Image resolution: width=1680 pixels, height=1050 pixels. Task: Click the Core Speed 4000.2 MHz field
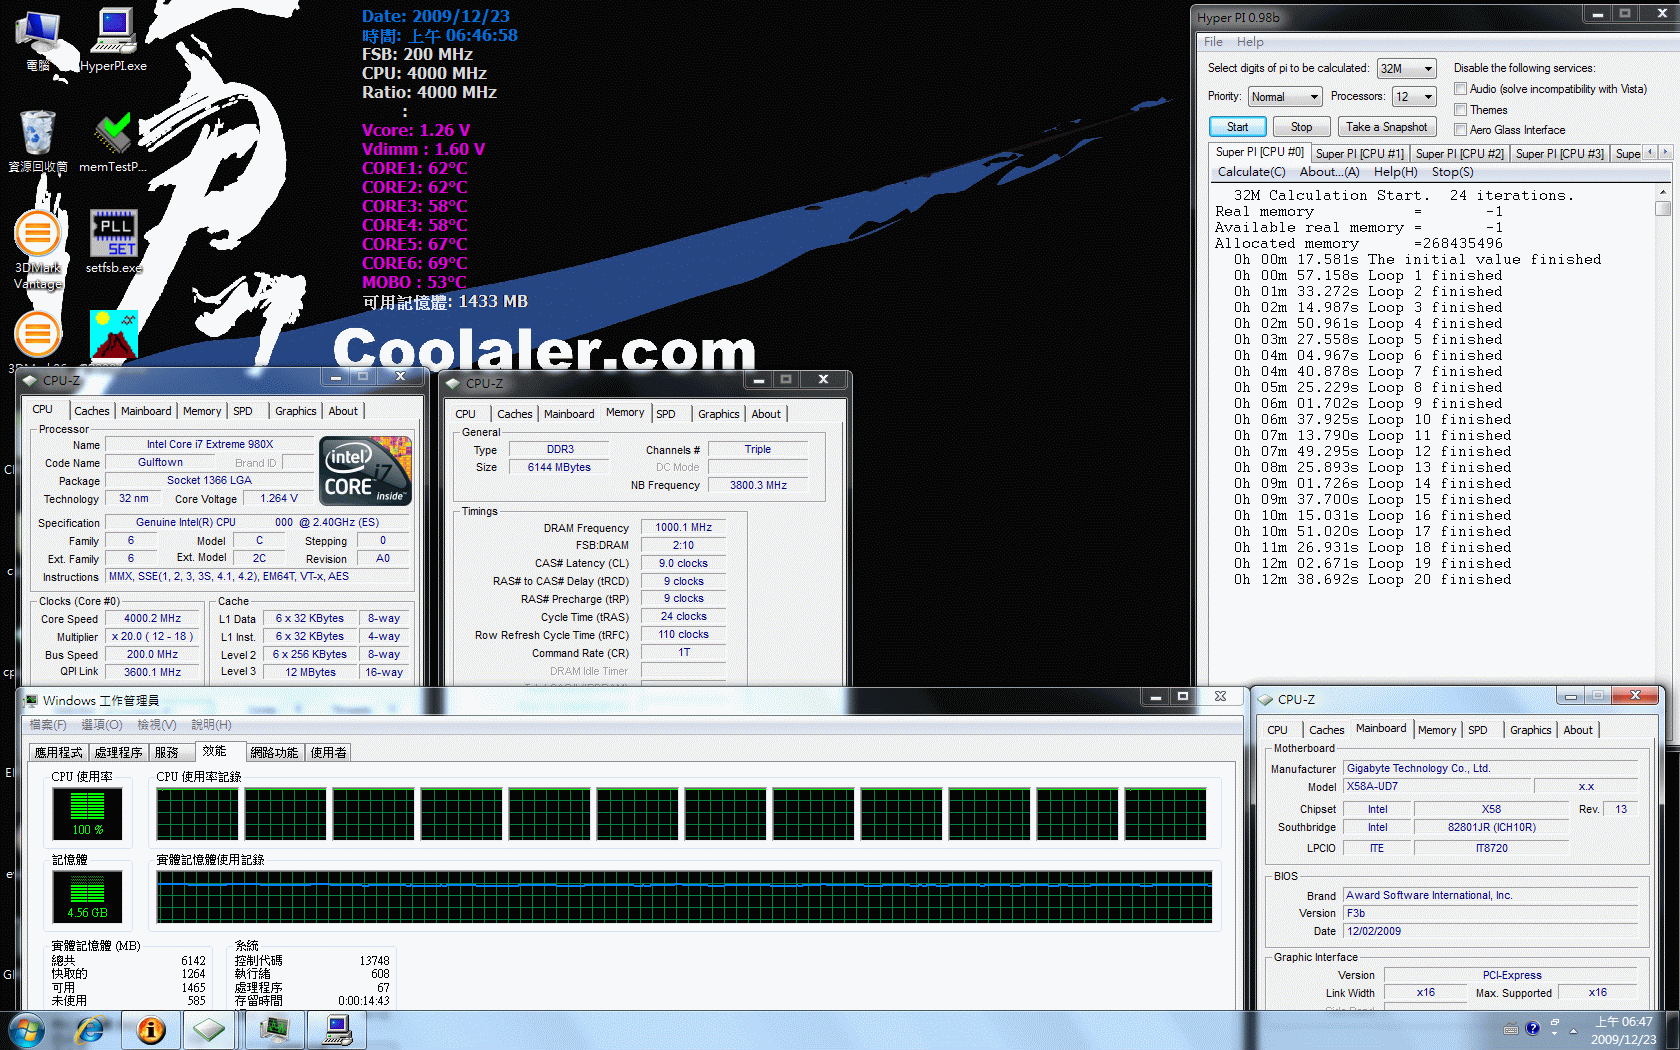(x=152, y=618)
